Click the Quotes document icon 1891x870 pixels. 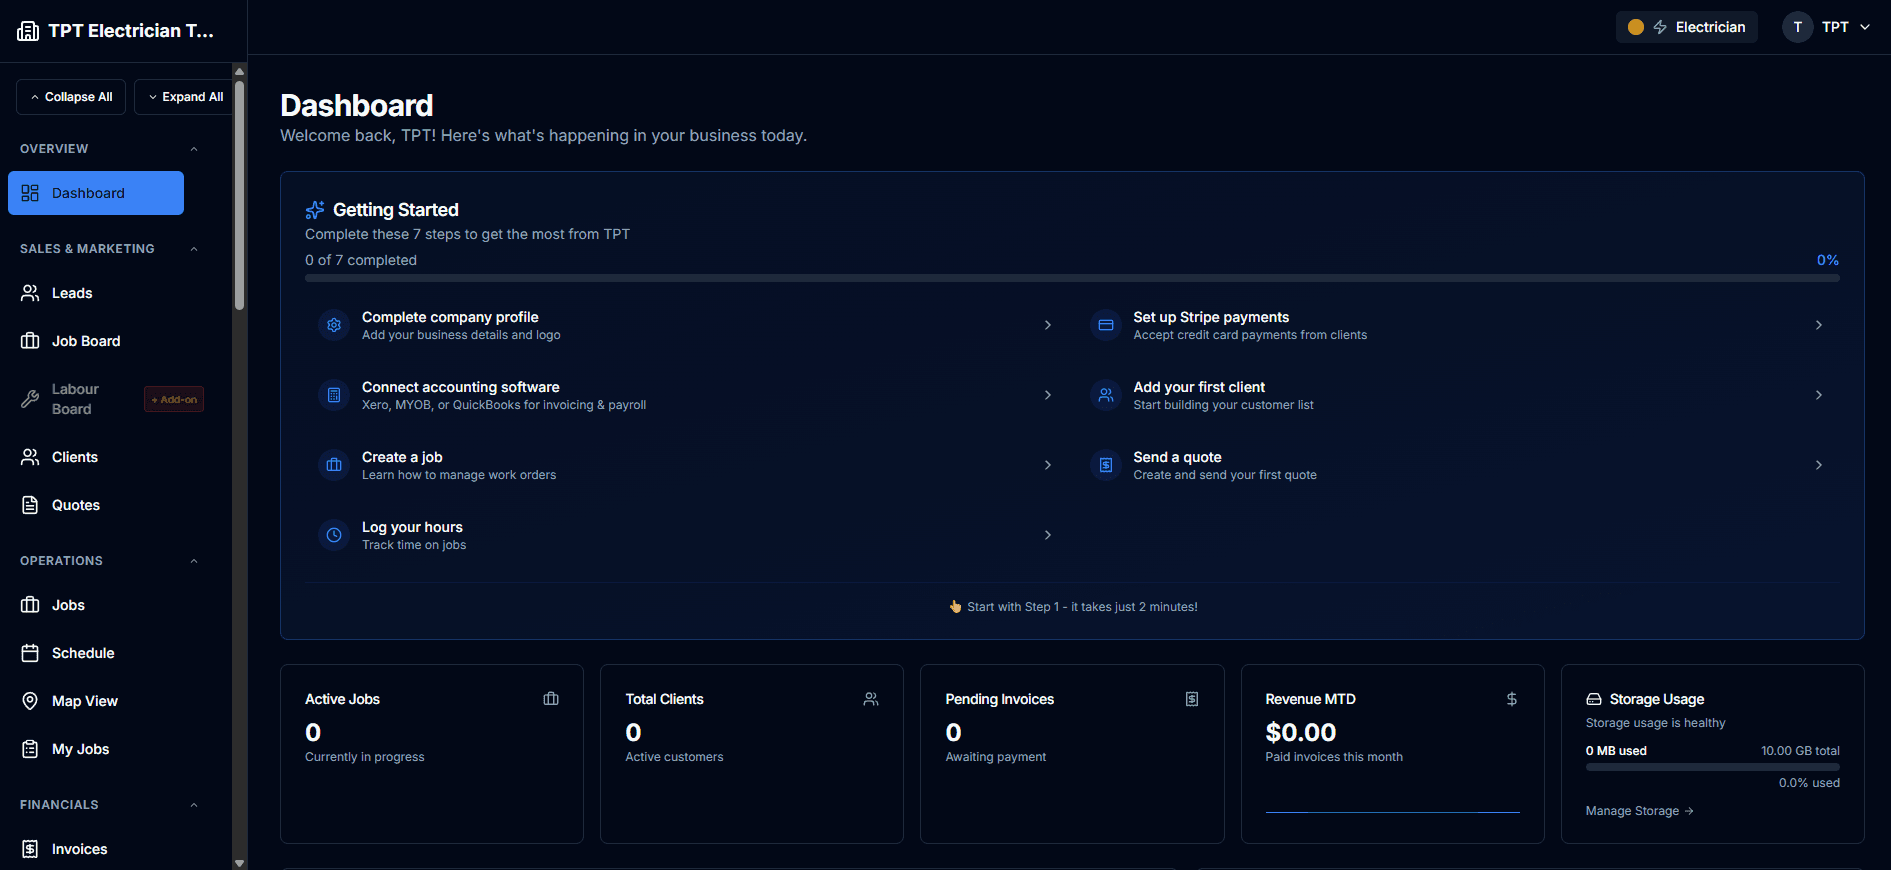(30, 505)
